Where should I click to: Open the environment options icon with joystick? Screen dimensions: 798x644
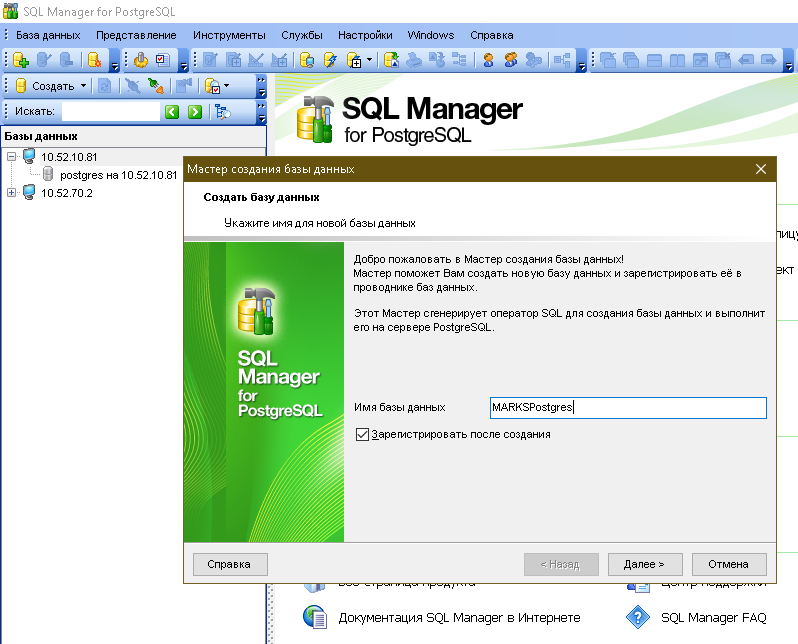(140, 60)
